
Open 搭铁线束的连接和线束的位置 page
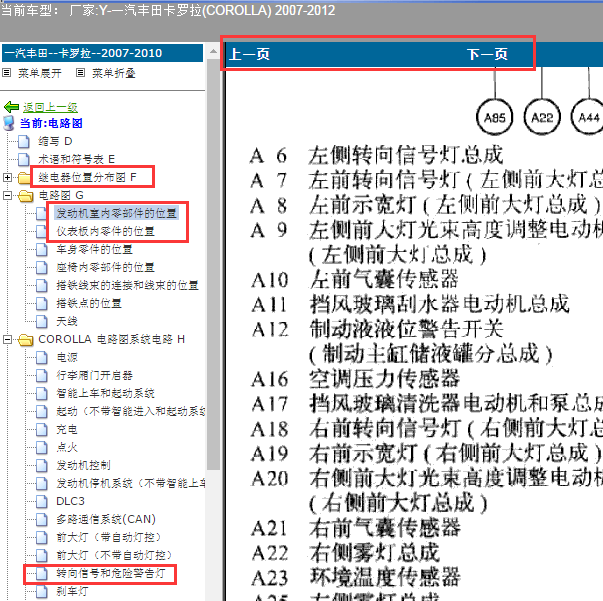point(127,285)
